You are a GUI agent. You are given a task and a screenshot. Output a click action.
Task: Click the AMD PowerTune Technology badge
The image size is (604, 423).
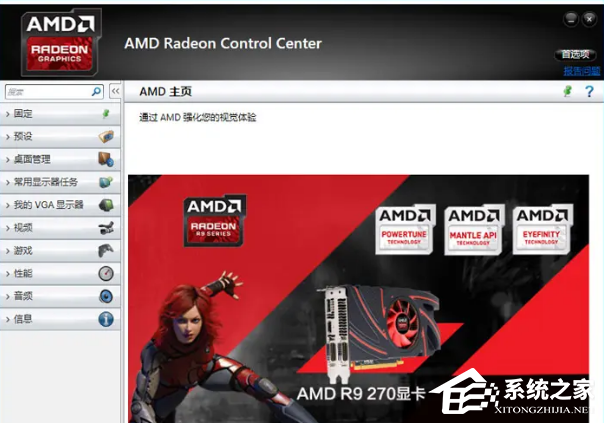pos(404,230)
